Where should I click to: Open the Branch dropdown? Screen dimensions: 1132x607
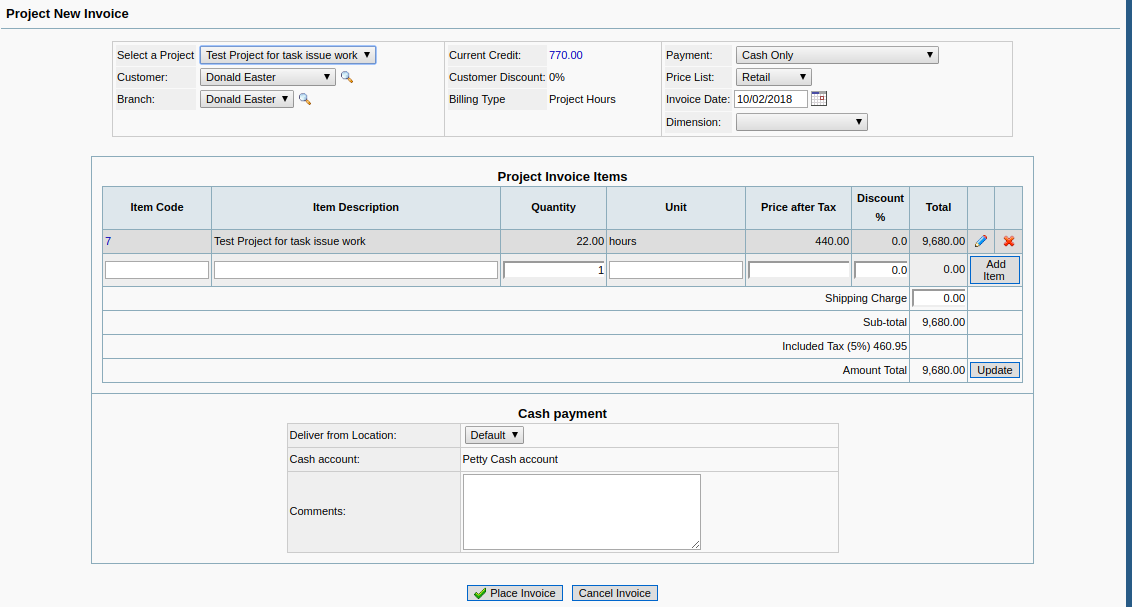coord(247,99)
